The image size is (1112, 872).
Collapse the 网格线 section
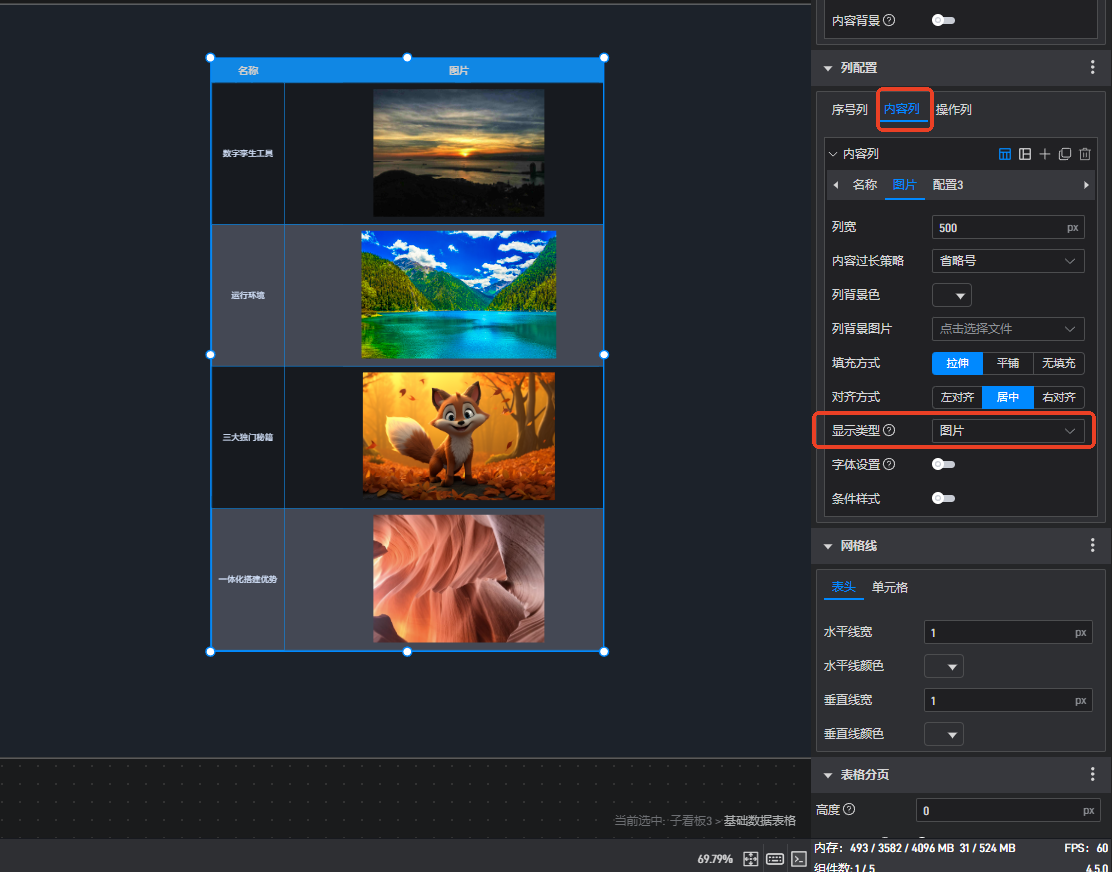(828, 546)
